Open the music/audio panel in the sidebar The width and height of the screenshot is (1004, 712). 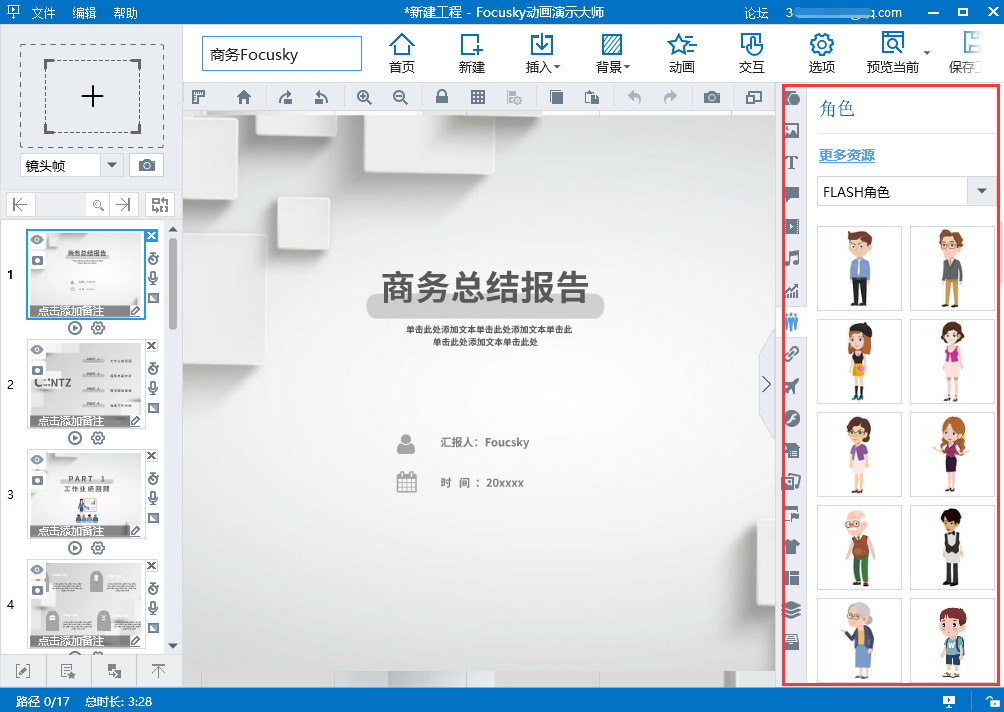(791, 258)
